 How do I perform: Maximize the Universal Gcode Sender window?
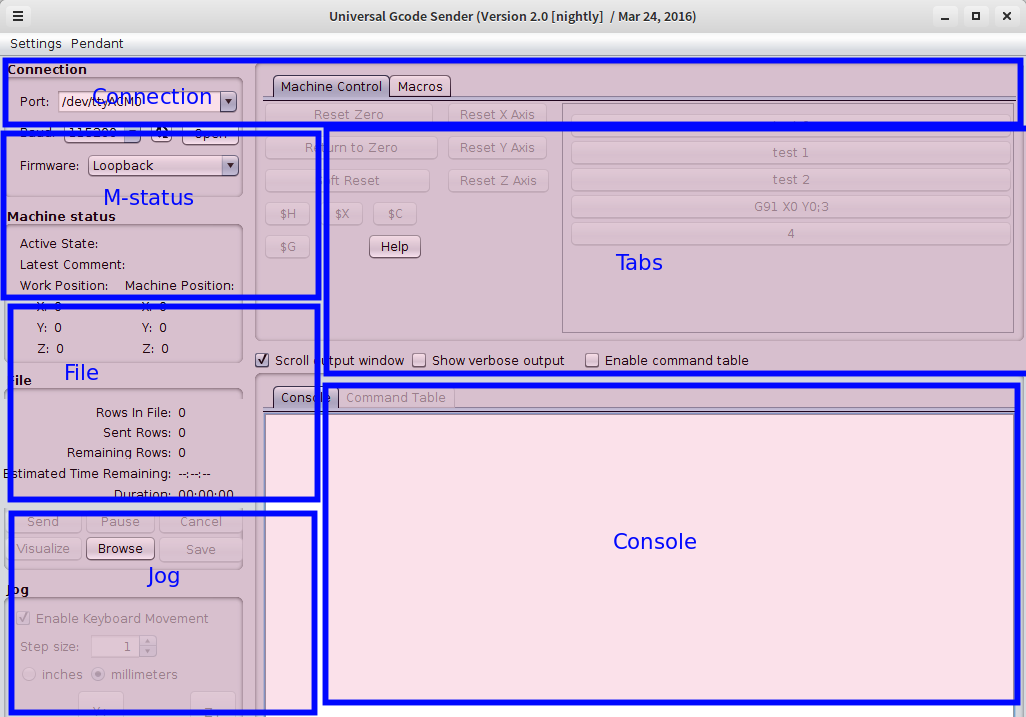[976, 16]
